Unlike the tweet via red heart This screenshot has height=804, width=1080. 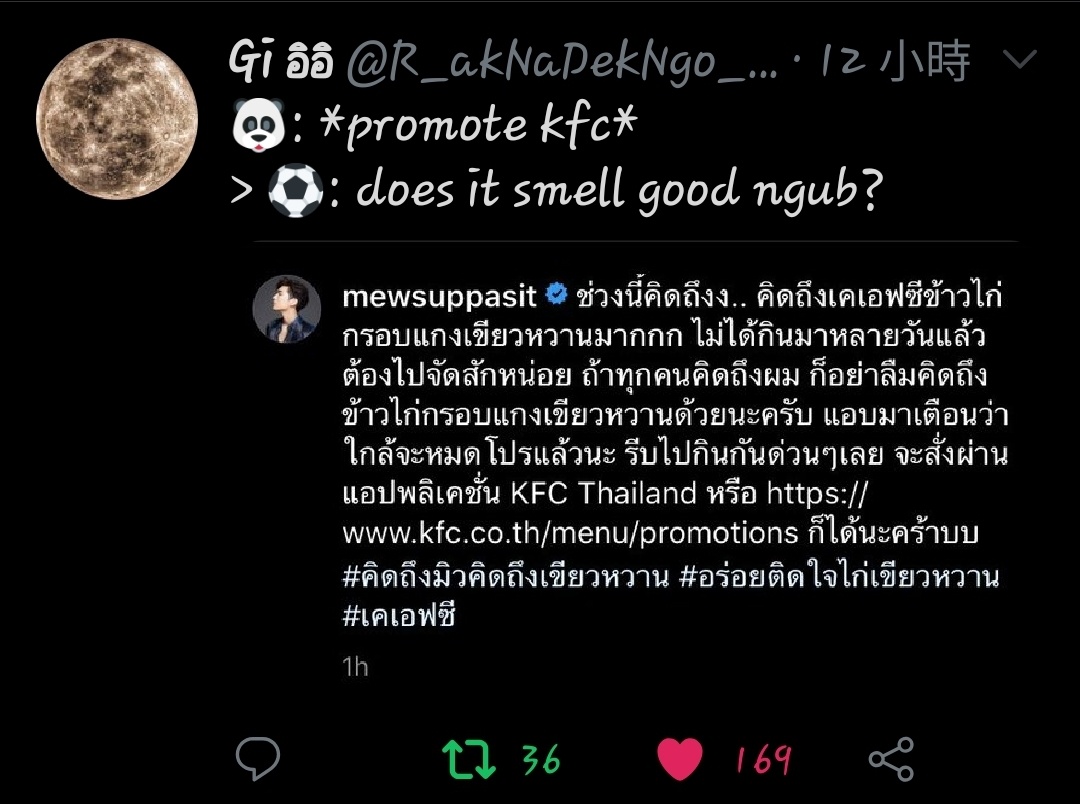click(x=680, y=759)
